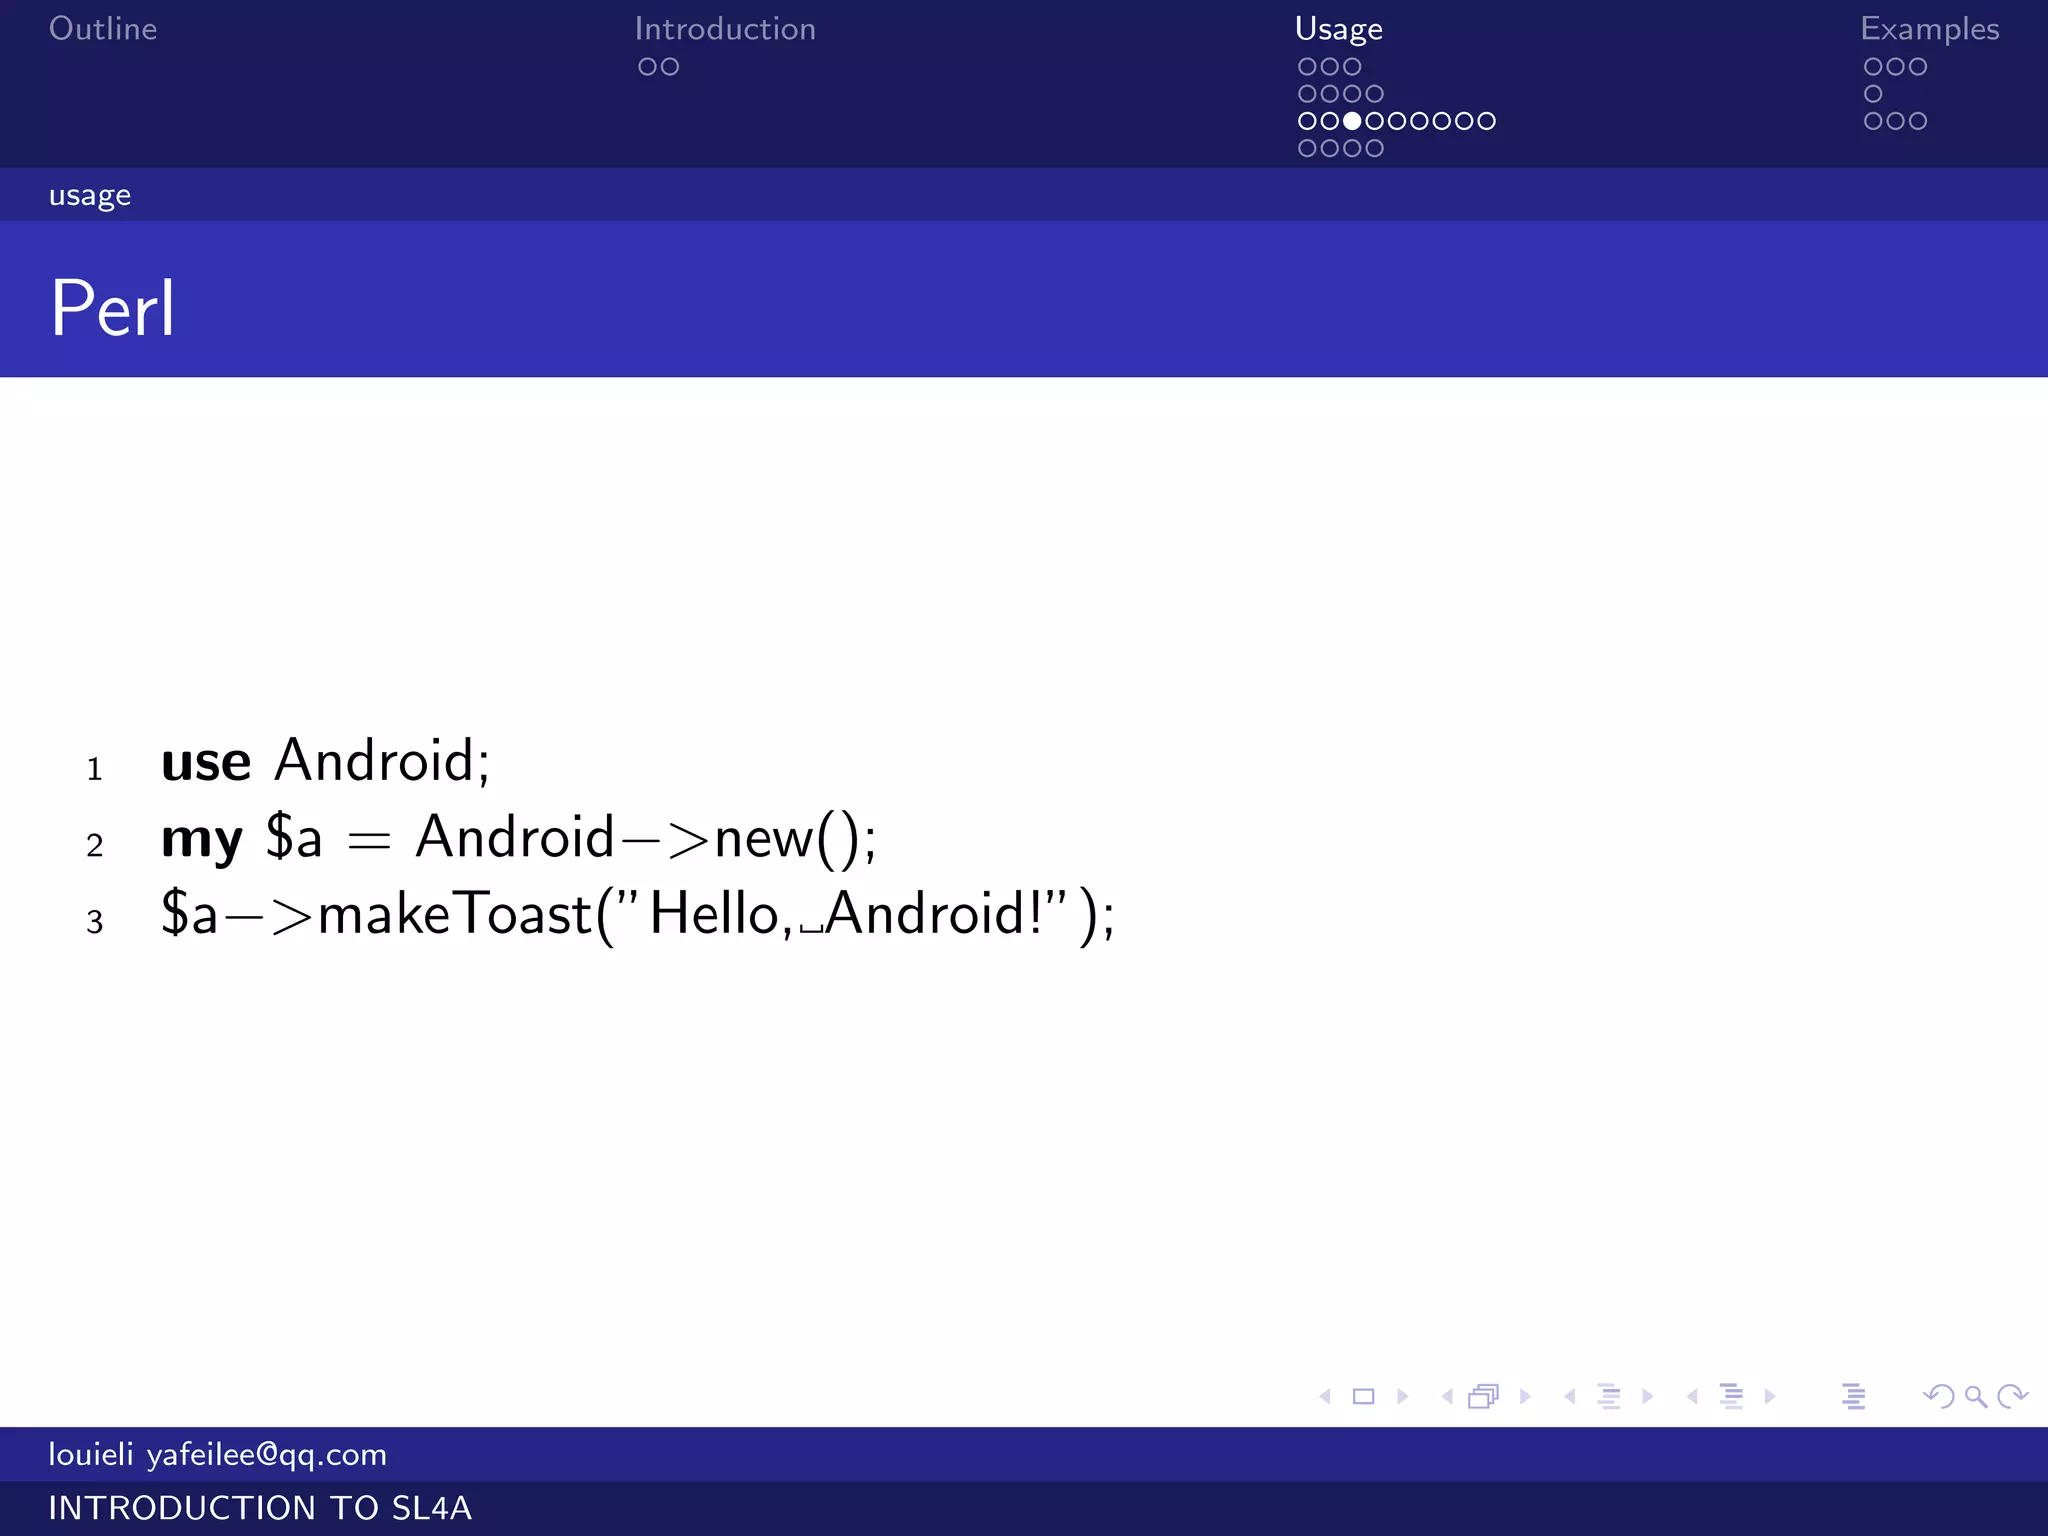Go to the next section with the right arrow

[1770, 1396]
